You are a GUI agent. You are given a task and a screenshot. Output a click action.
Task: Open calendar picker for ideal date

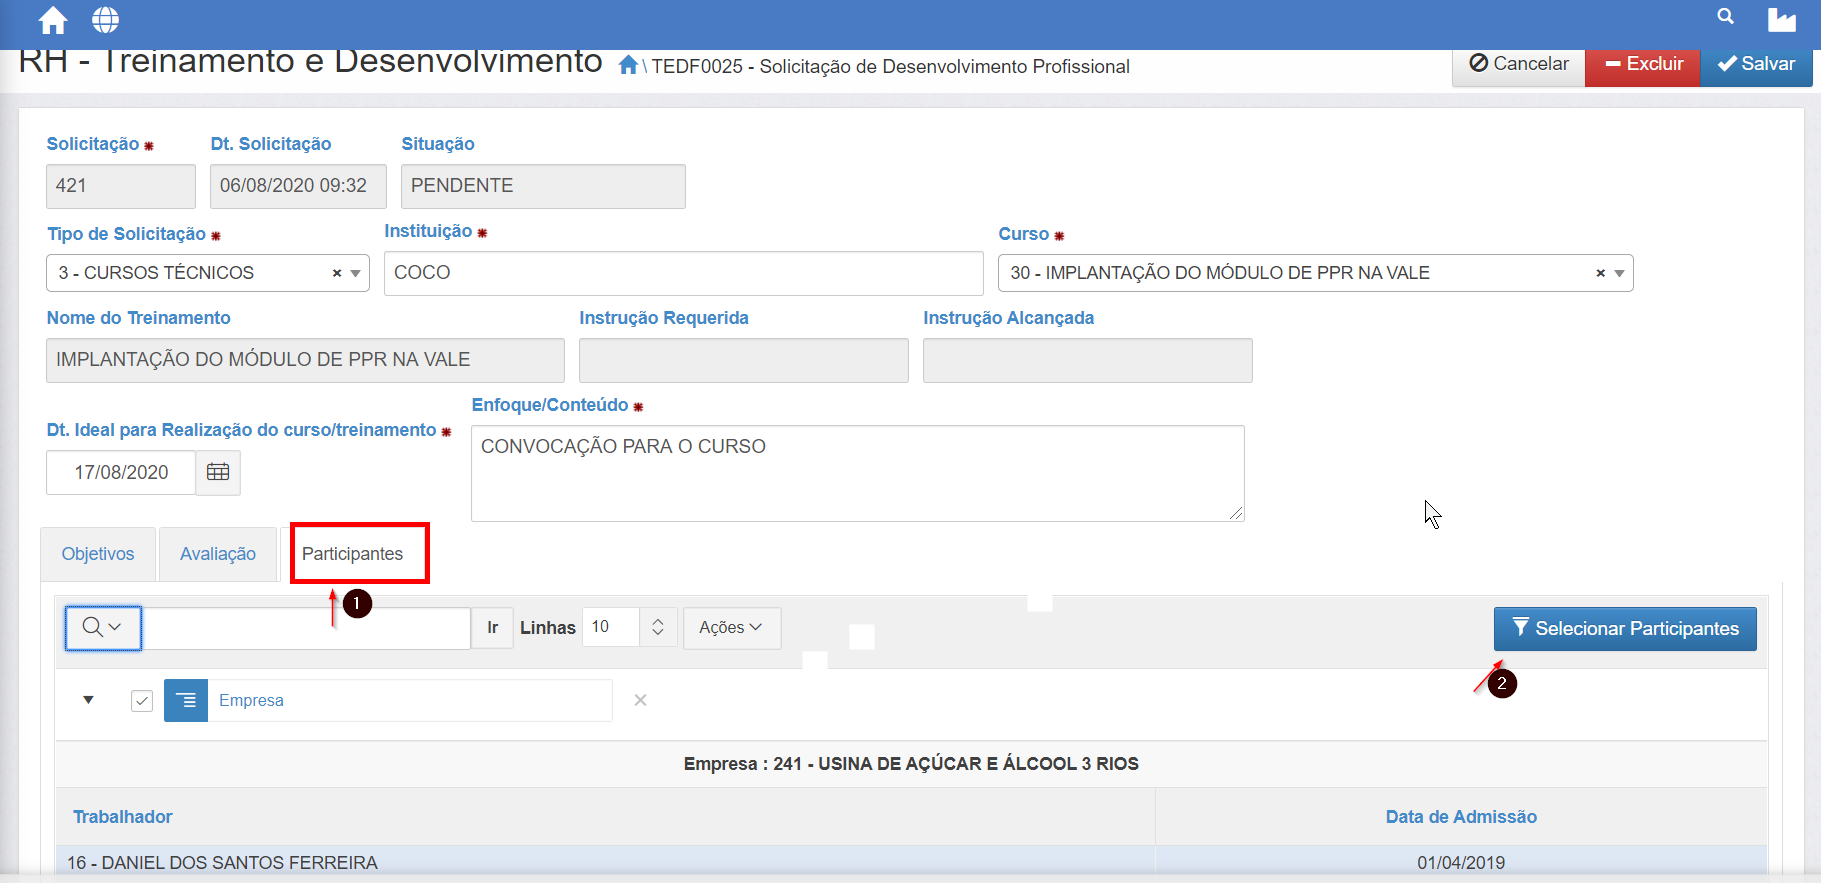[x=218, y=472]
